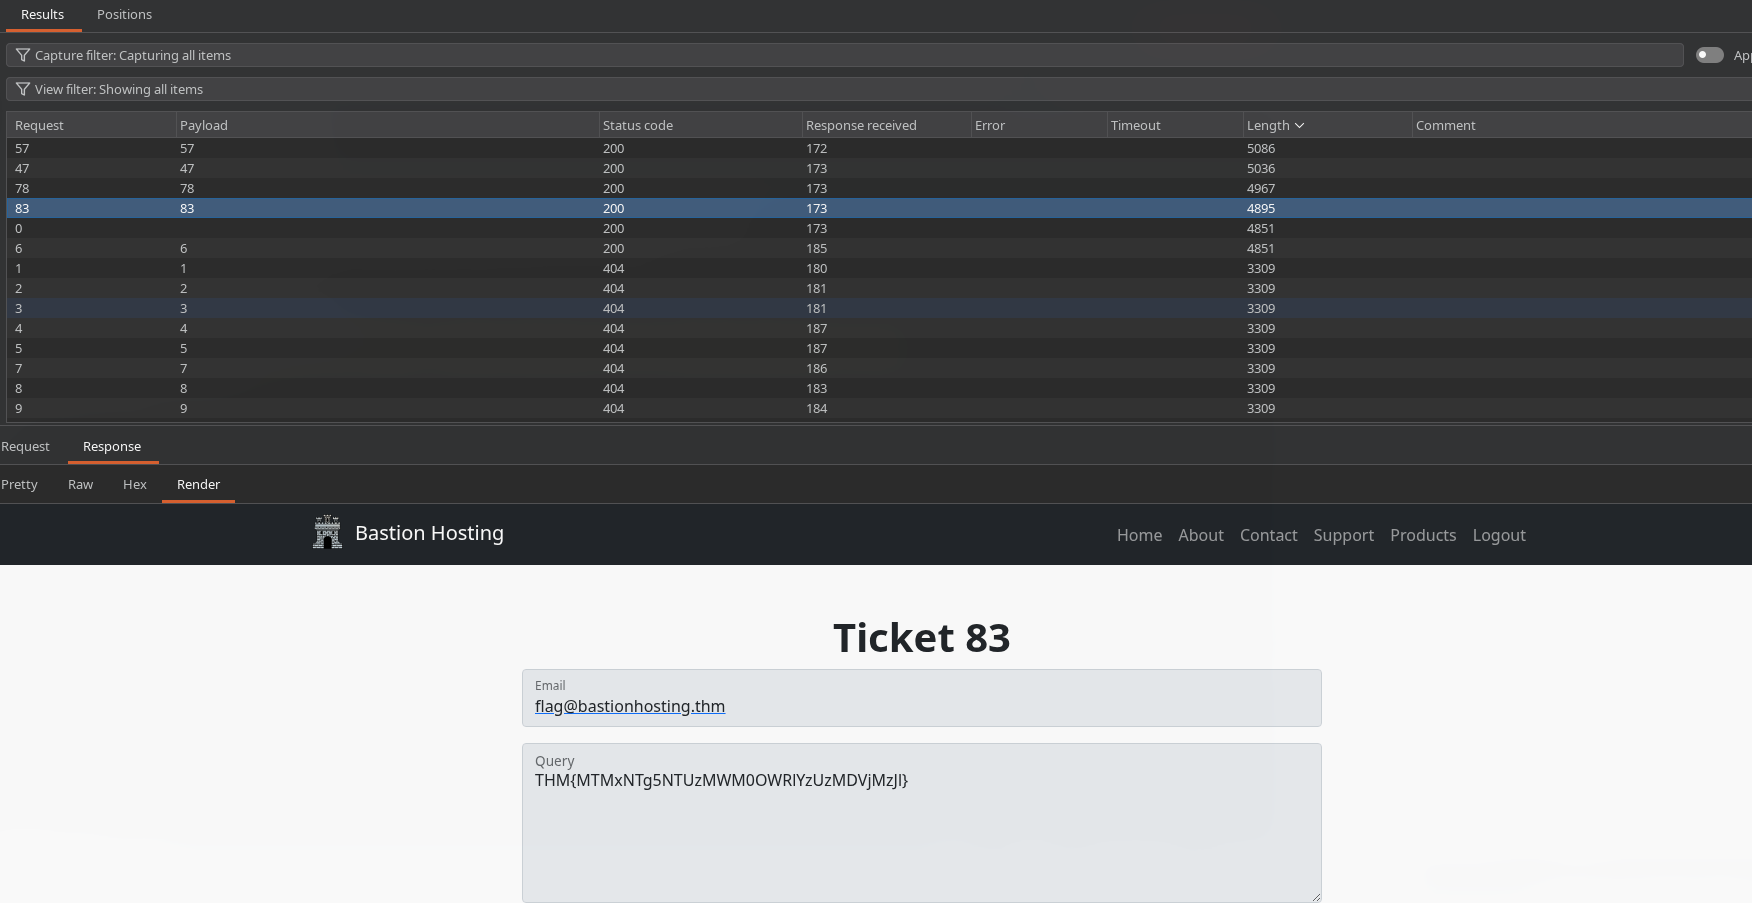Click the view filter funnel icon
Image resolution: width=1752 pixels, height=903 pixels.
[22, 89]
